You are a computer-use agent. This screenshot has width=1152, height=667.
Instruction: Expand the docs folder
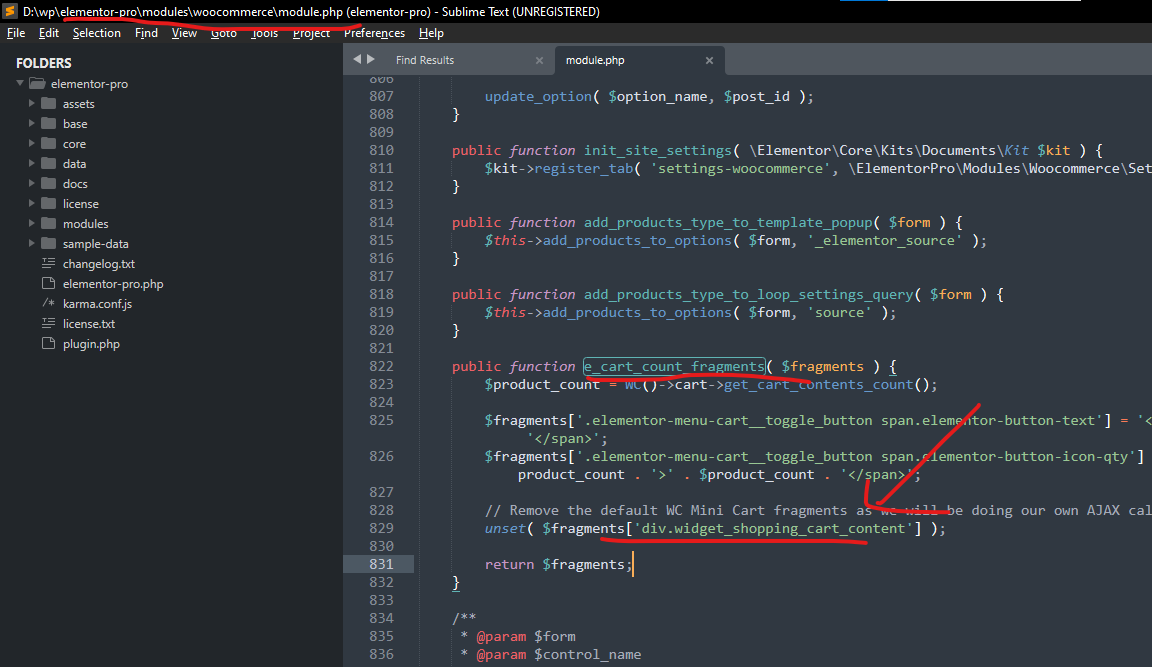32,183
